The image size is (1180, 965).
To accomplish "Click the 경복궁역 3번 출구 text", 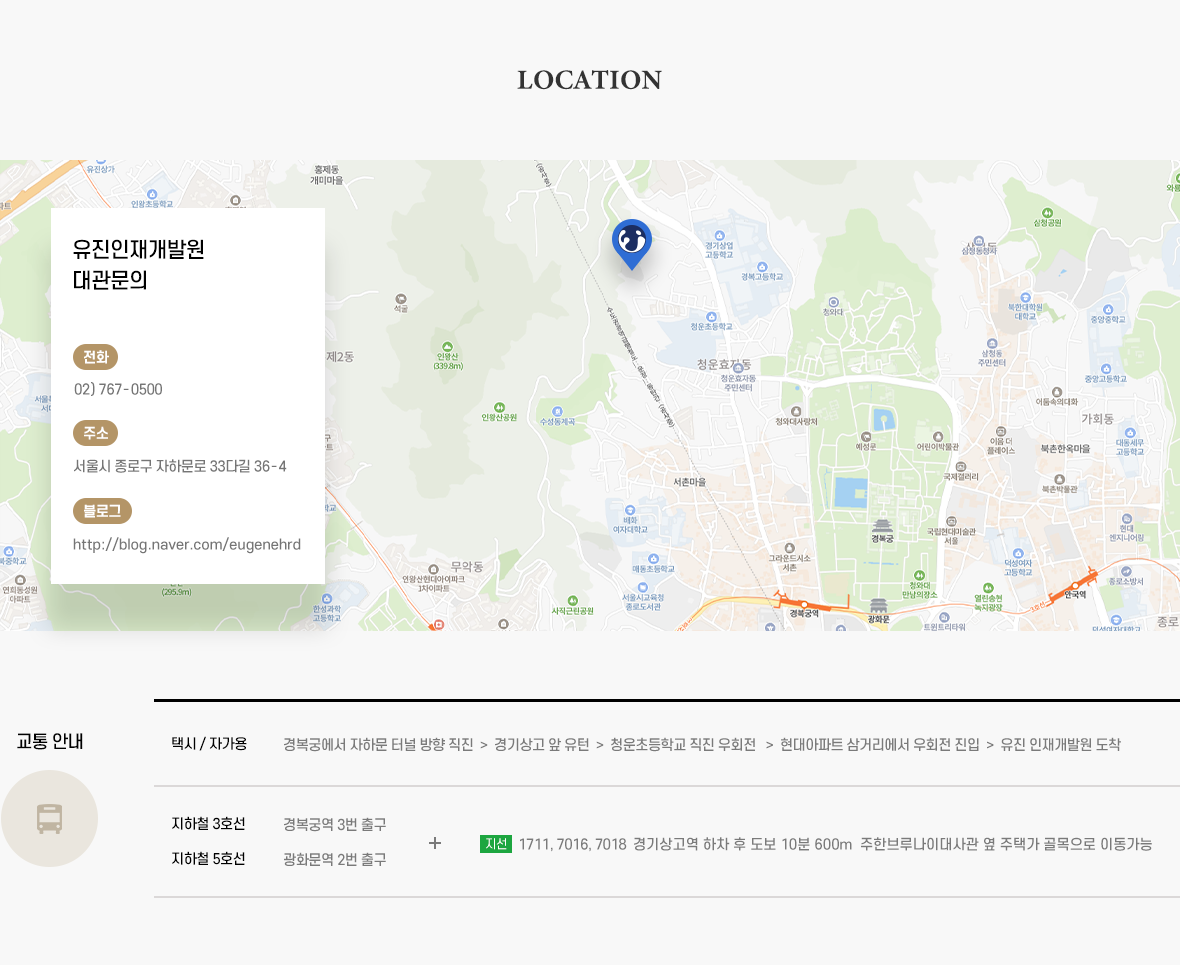I will pos(335,824).
